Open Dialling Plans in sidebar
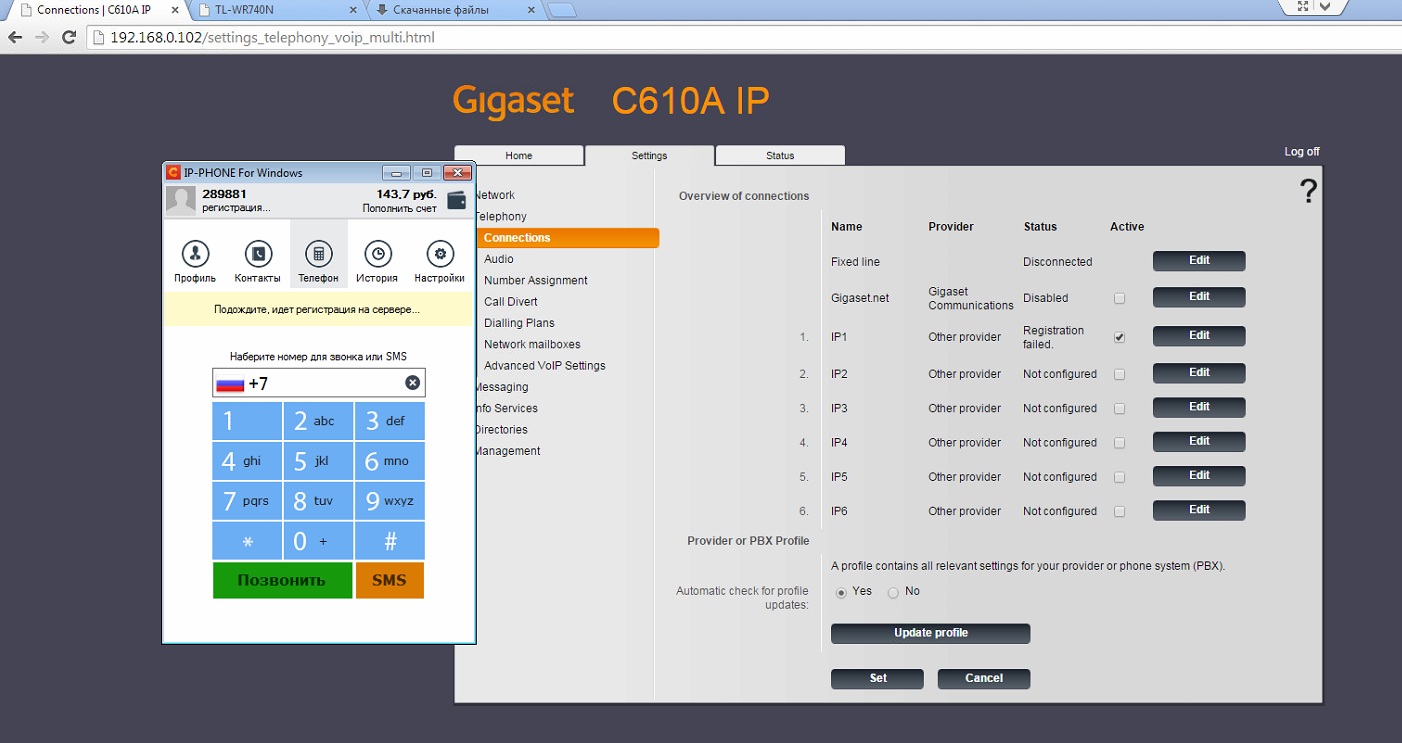The width and height of the screenshot is (1402, 743). pos(519,323)
